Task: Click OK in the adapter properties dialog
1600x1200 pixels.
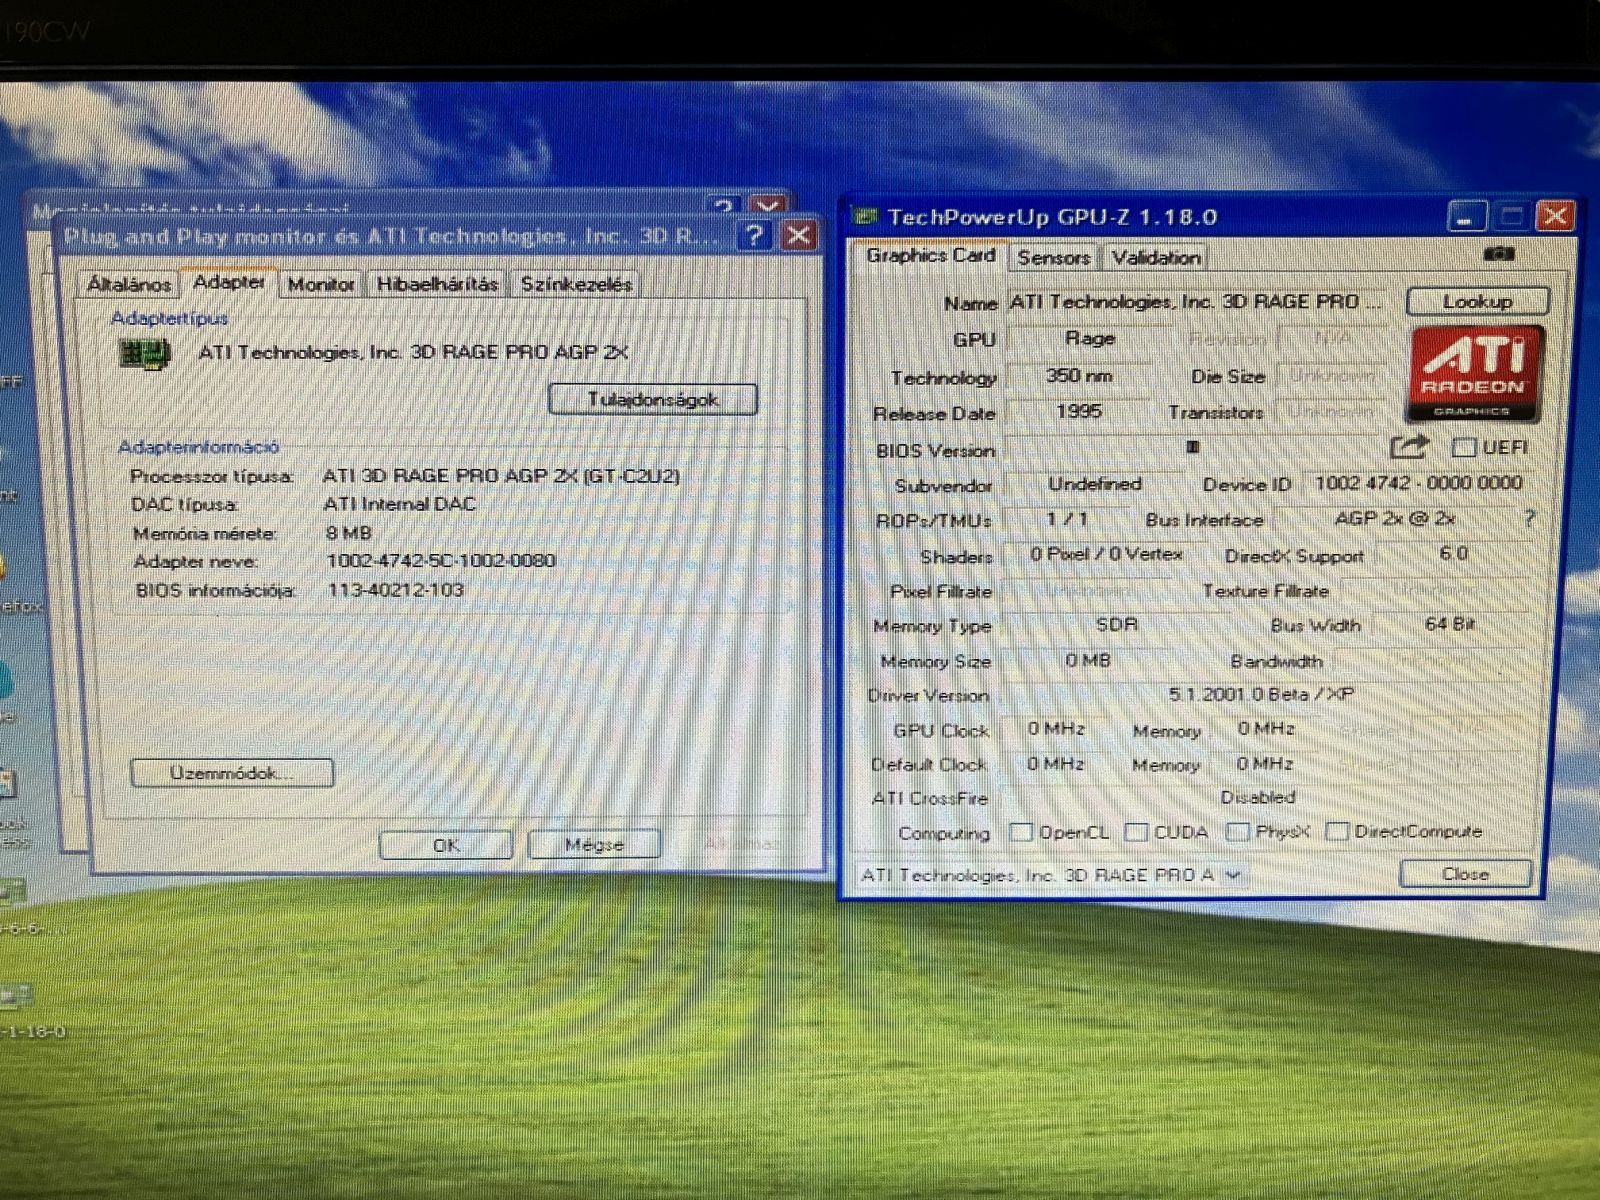Action: pos(446,845)
